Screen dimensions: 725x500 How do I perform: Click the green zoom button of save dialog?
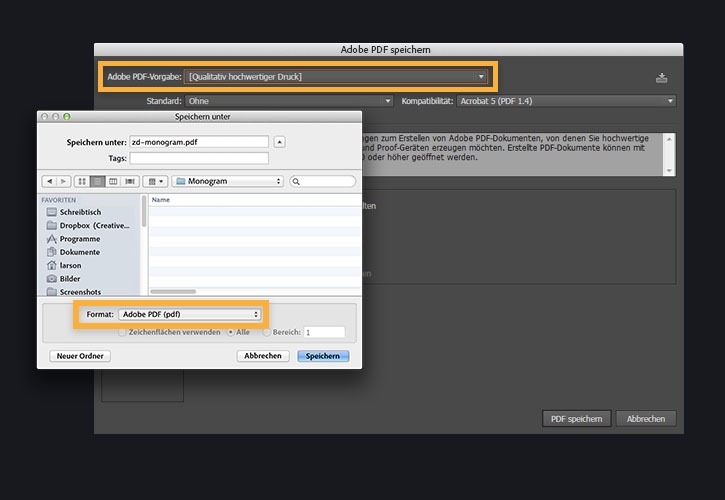[x=67, y=117]
